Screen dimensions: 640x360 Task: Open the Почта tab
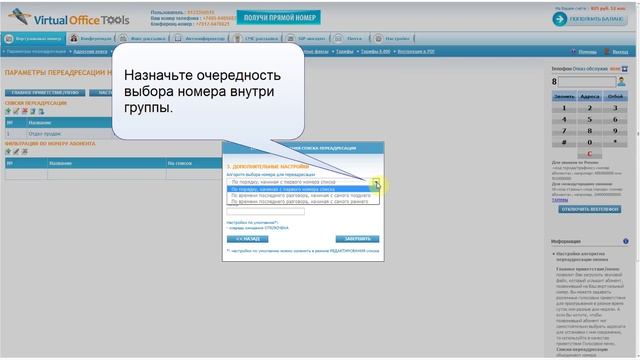tap(349, 39)
